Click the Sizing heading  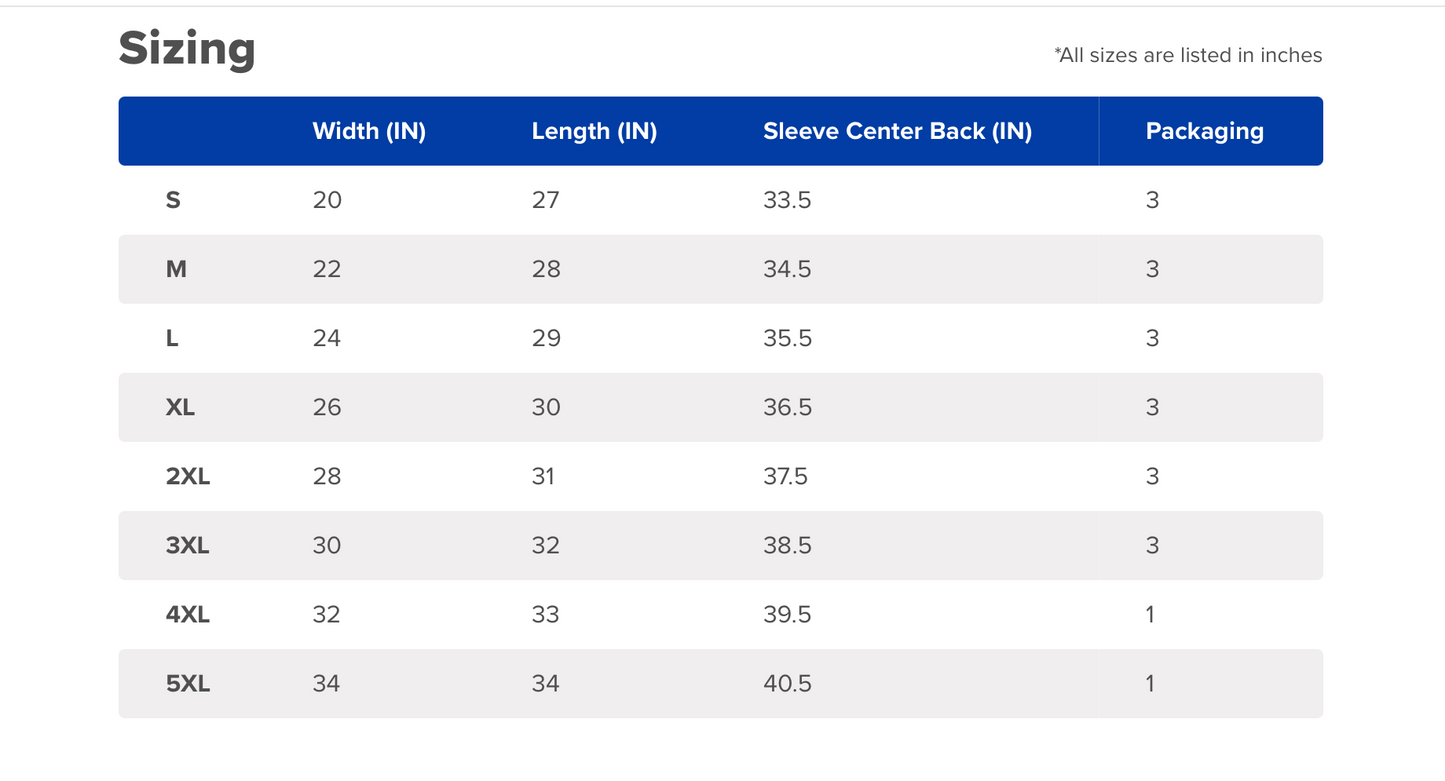tap(187, 49)
